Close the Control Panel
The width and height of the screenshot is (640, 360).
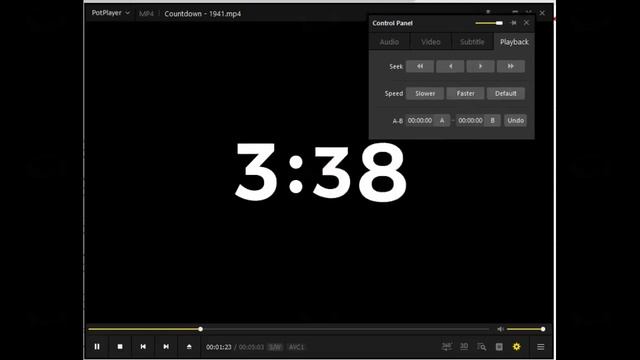click(527, 23)
